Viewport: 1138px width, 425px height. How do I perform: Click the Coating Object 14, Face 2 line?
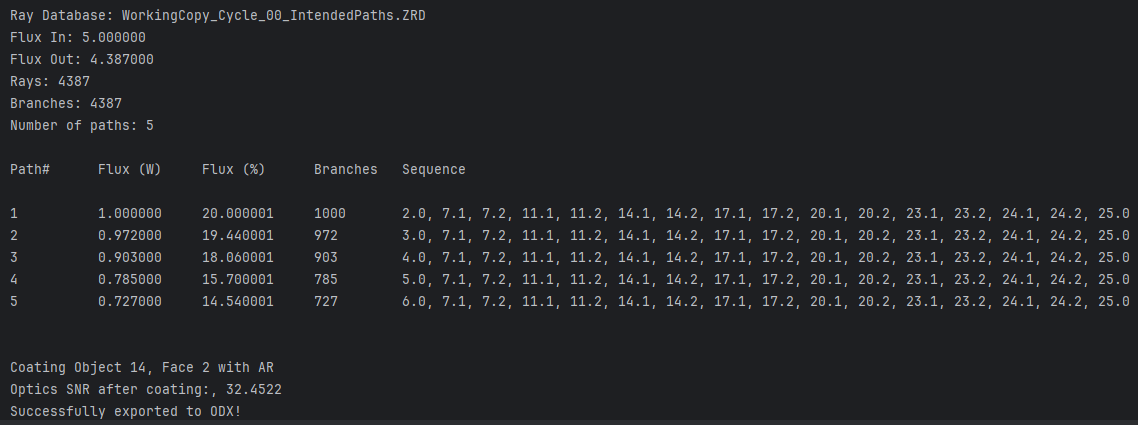pos(142,368)
